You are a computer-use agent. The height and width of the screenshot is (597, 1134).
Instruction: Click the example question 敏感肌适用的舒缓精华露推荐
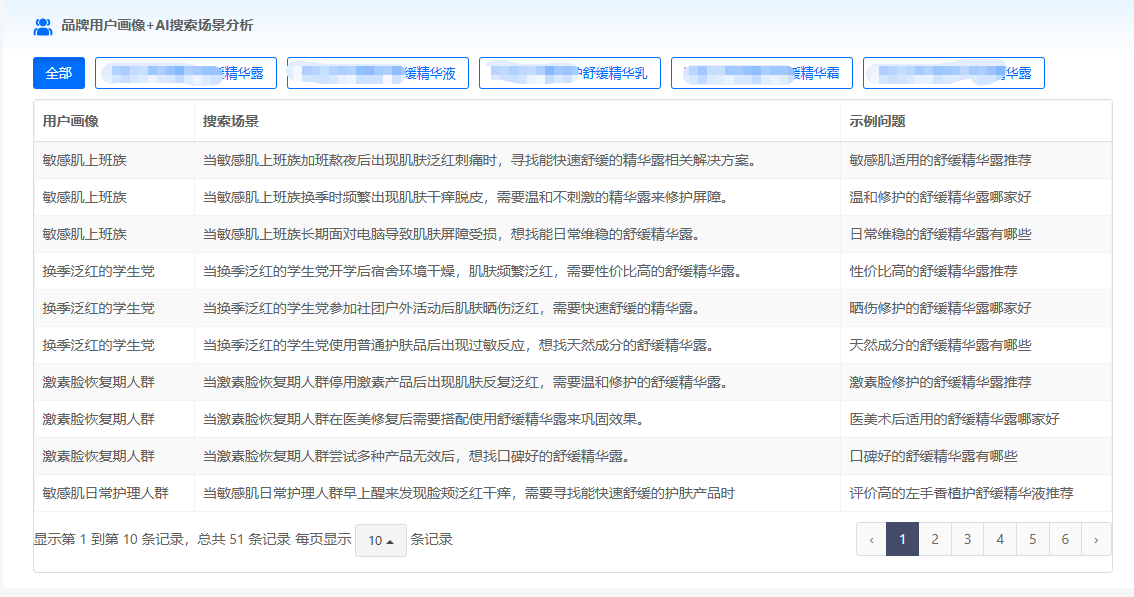coord(940,161)
